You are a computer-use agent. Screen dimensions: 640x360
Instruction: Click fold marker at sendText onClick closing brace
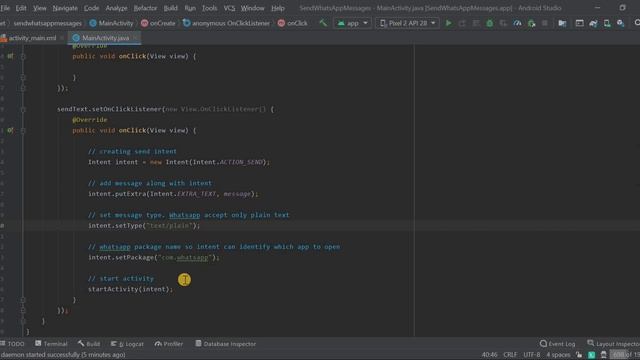click(x=23, y=300)
